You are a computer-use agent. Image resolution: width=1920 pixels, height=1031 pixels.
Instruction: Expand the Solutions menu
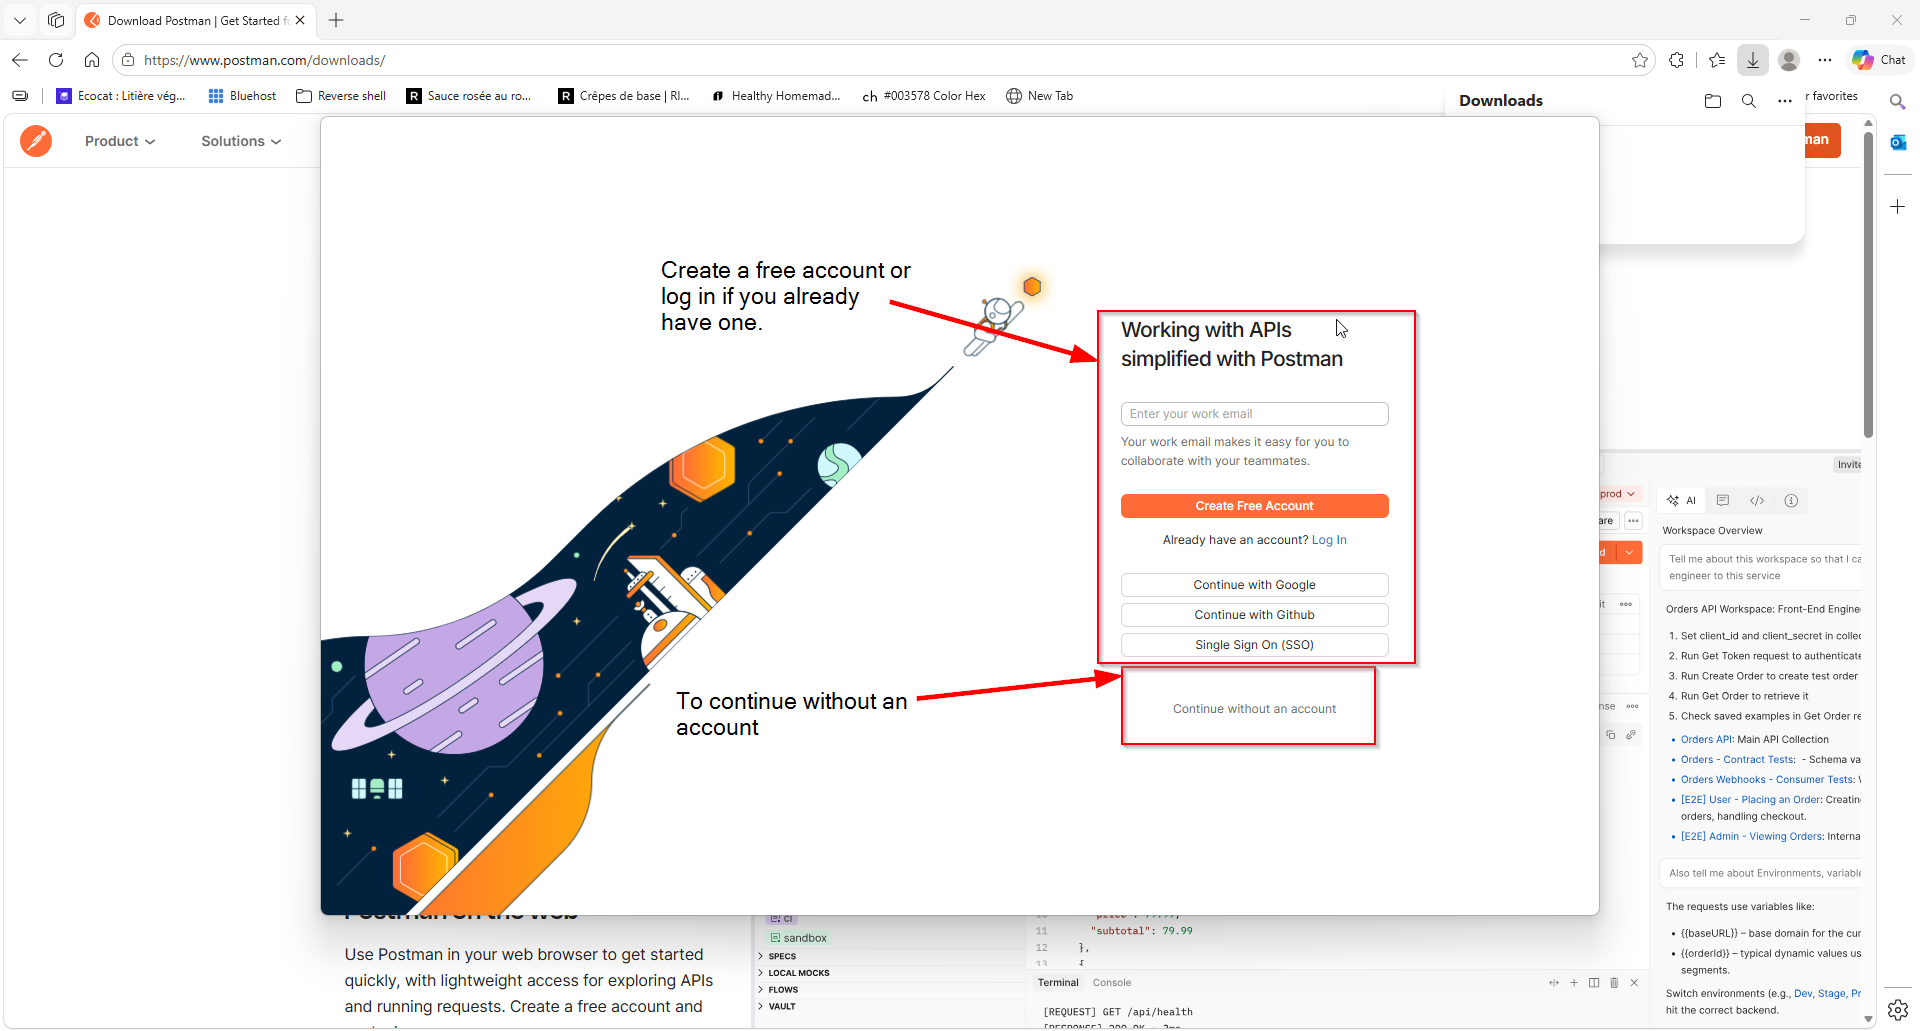tap(241, 141)
